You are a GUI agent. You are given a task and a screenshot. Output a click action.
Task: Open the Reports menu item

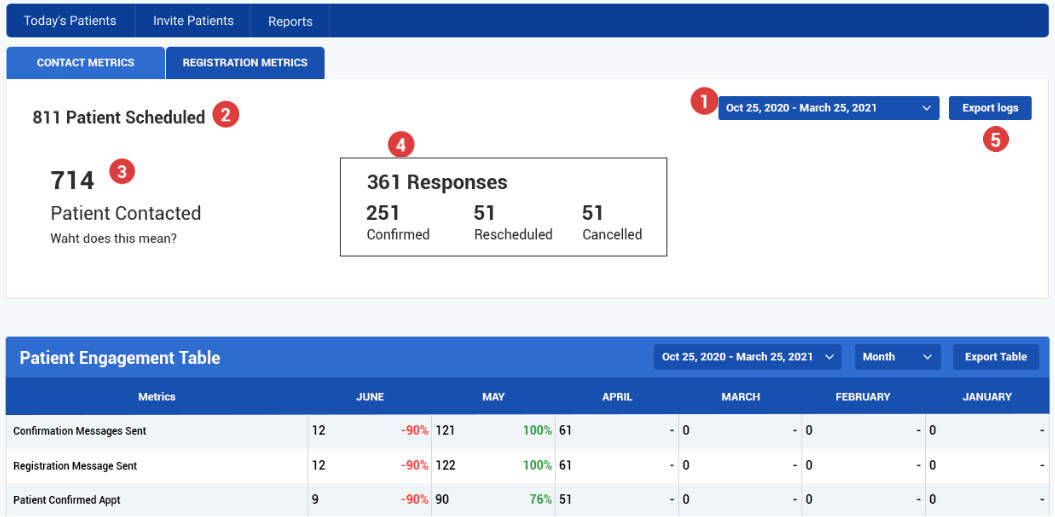290,21
